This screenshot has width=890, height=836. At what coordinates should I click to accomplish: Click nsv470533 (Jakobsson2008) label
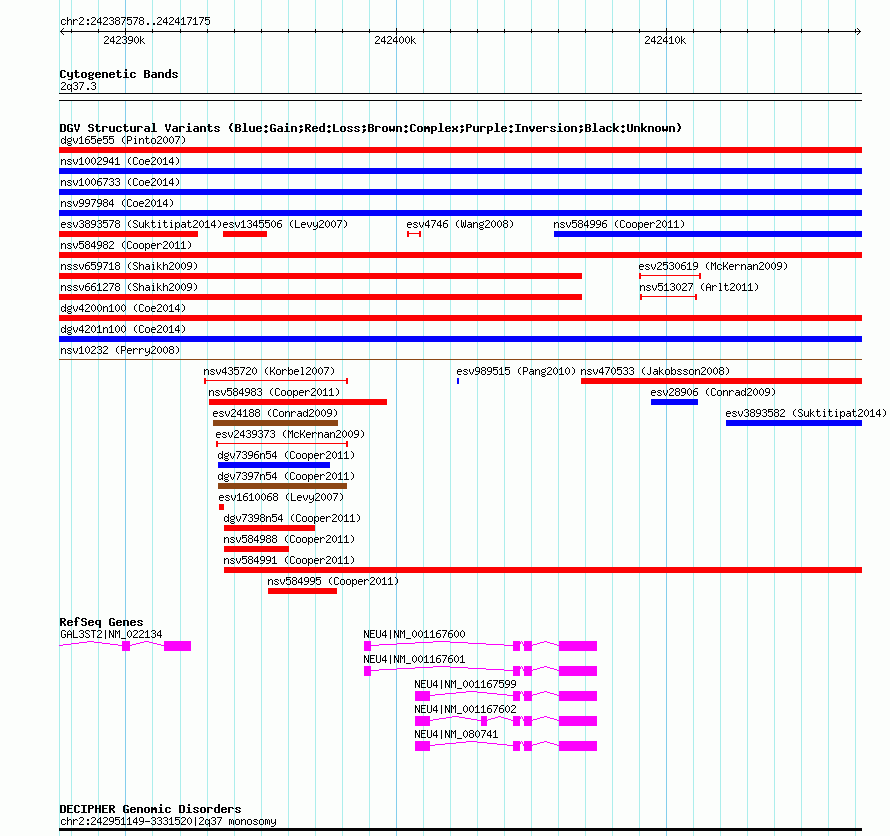[655, 371]
